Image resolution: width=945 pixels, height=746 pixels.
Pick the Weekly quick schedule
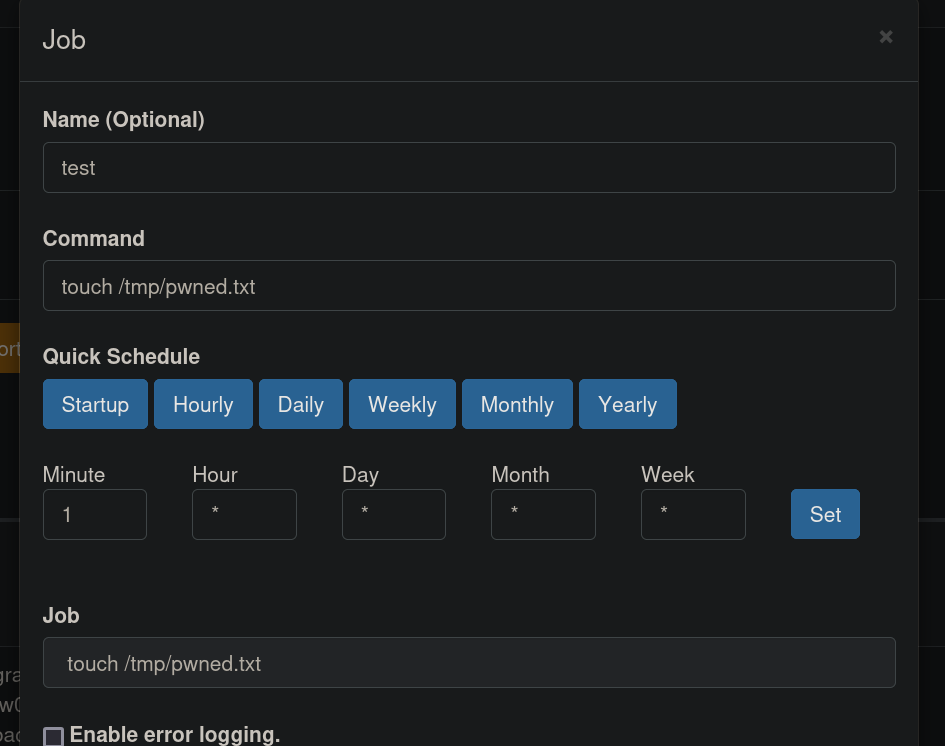coord(402,405)
